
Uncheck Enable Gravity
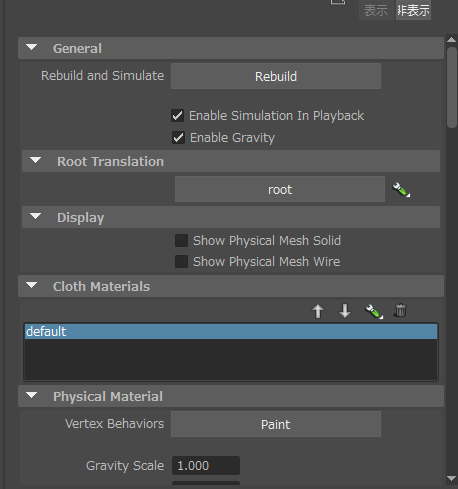pyautogui.click(x=178, y=138)
